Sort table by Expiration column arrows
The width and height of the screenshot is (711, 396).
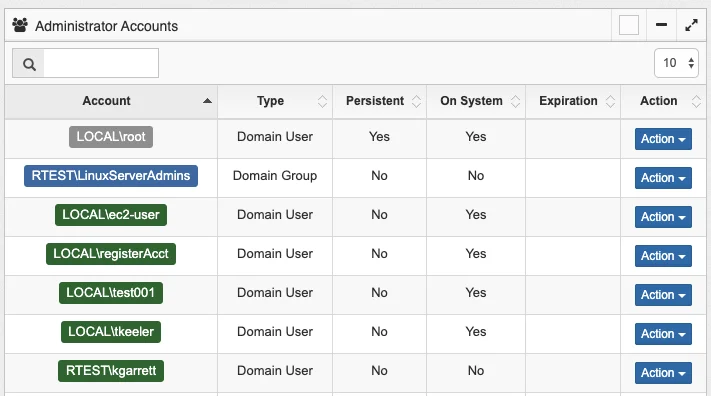tap(610, 101)
